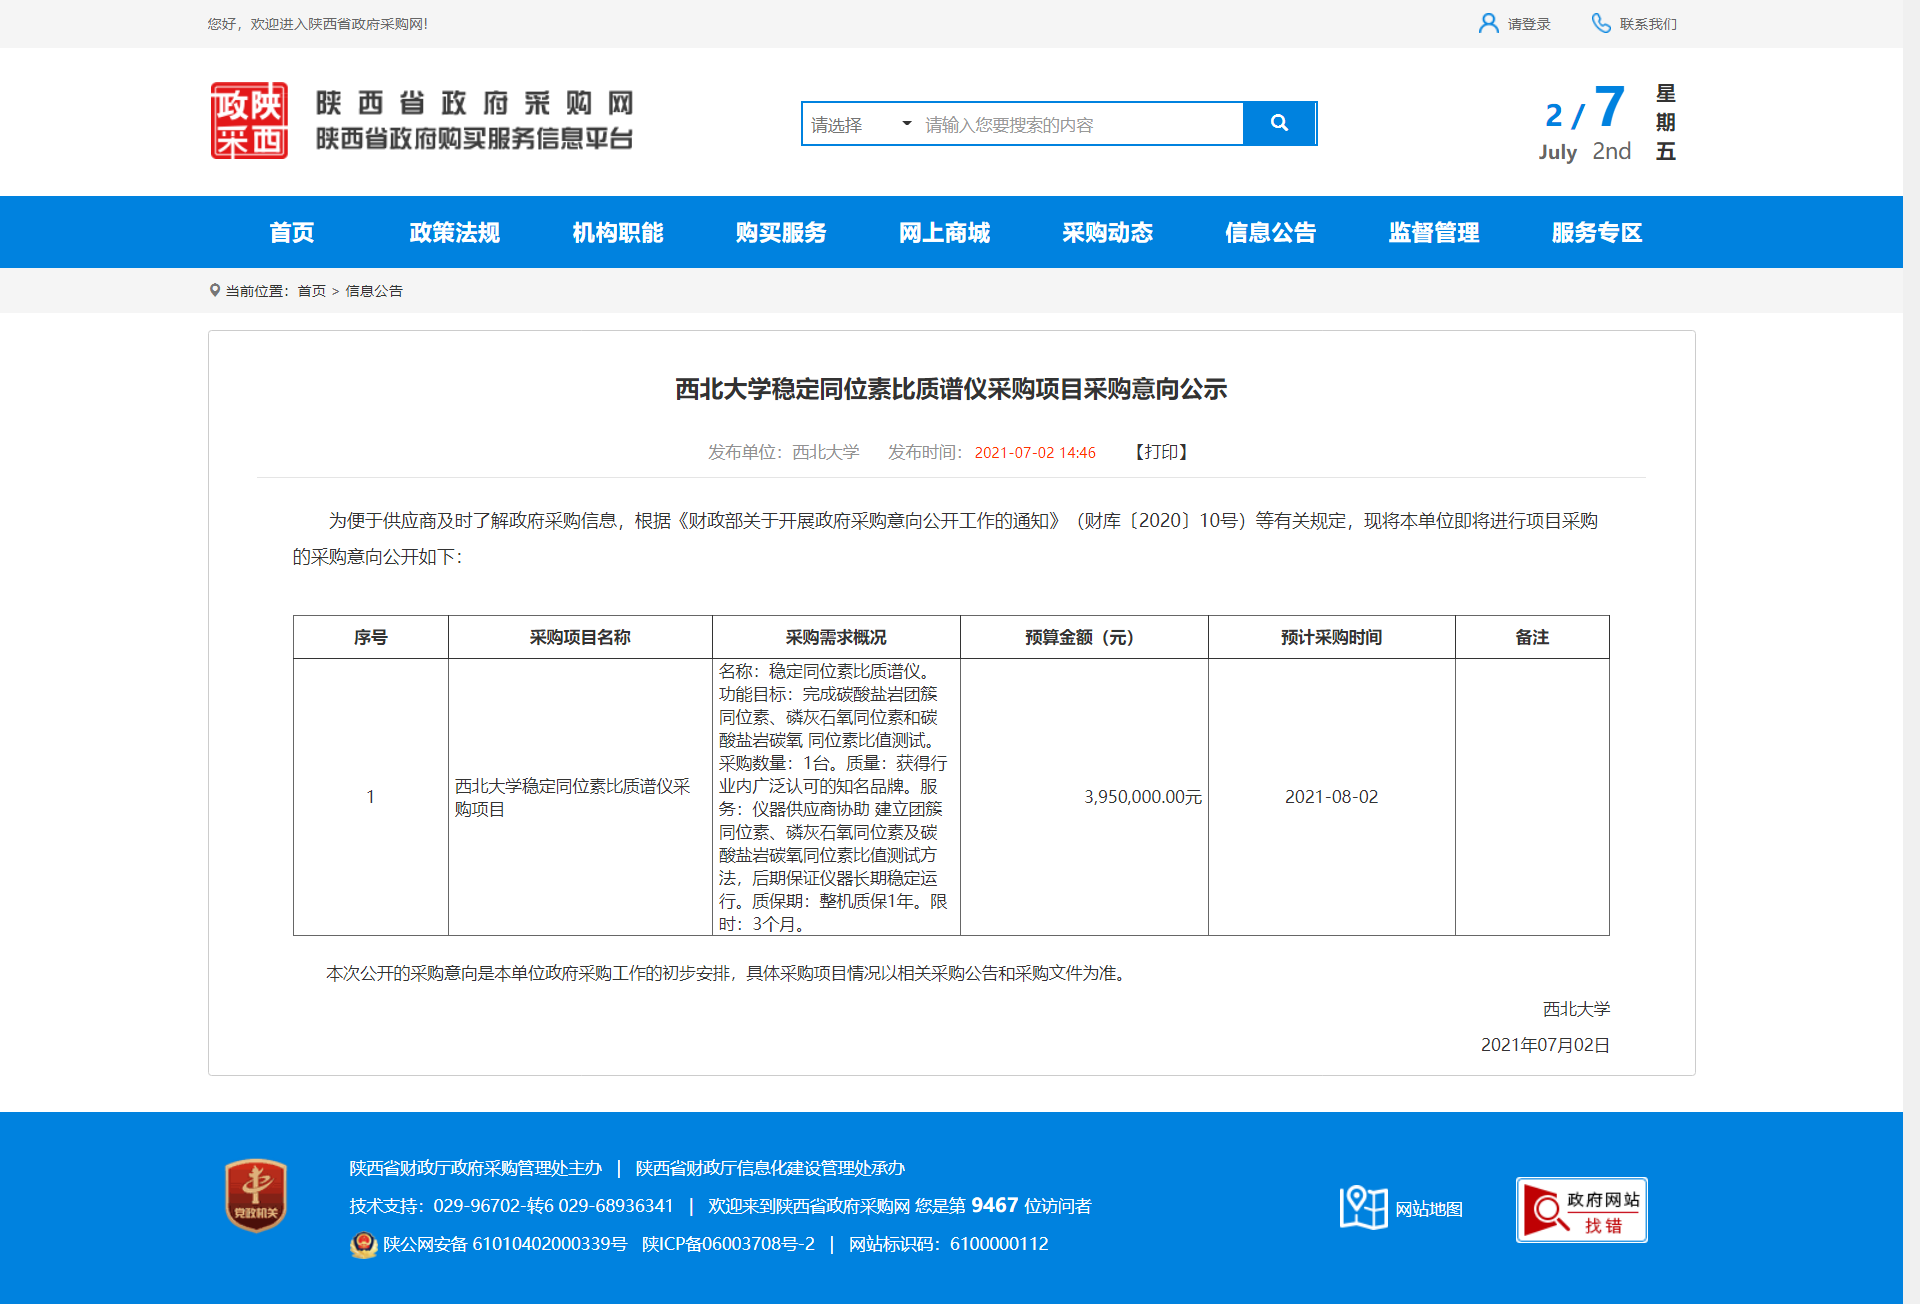This screenshot has height=1304, width=1920.
Task: Click the user login icon
Action: pos(1488,23)
